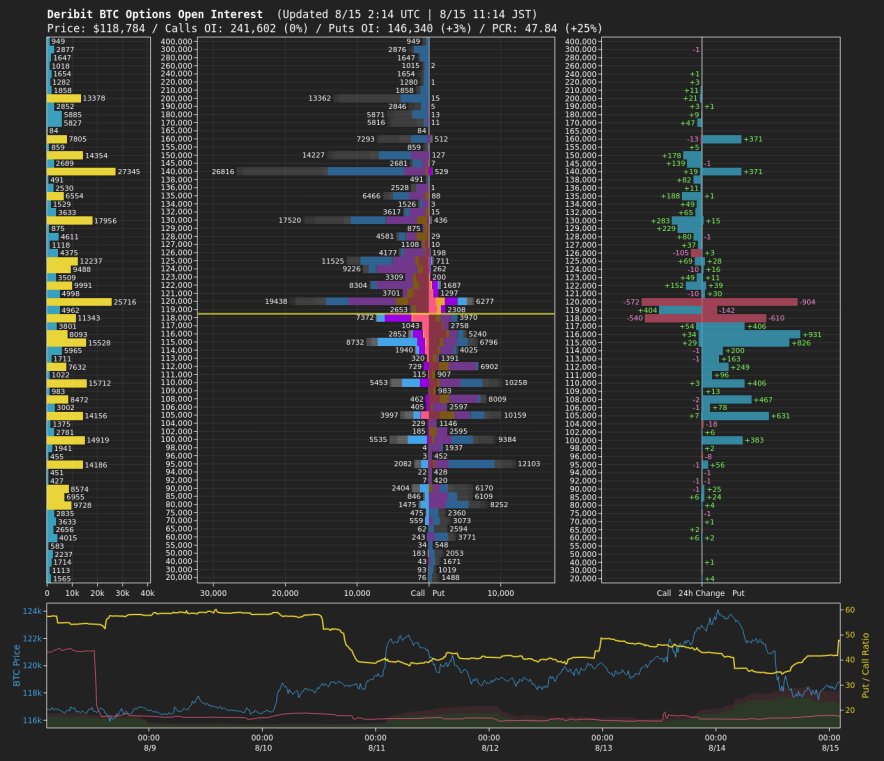The height and width of the screenshot is (761, 884).
Task: Select the "30,000" axis tick label
Action: click(x=213, y=593)
